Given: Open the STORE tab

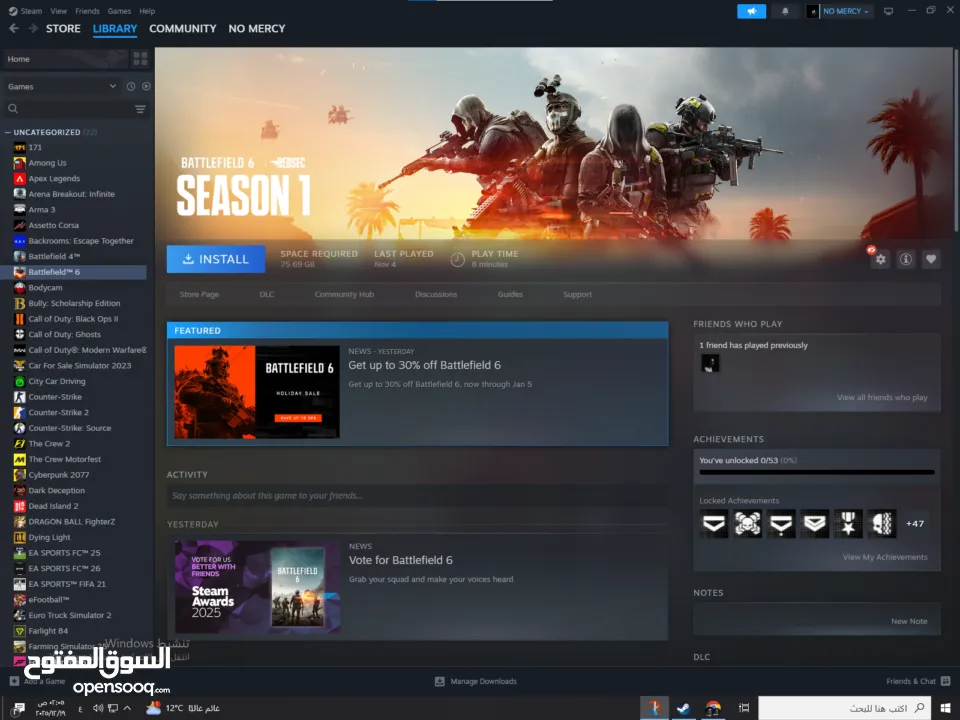Looking at the screenshot, I should 63,29.
